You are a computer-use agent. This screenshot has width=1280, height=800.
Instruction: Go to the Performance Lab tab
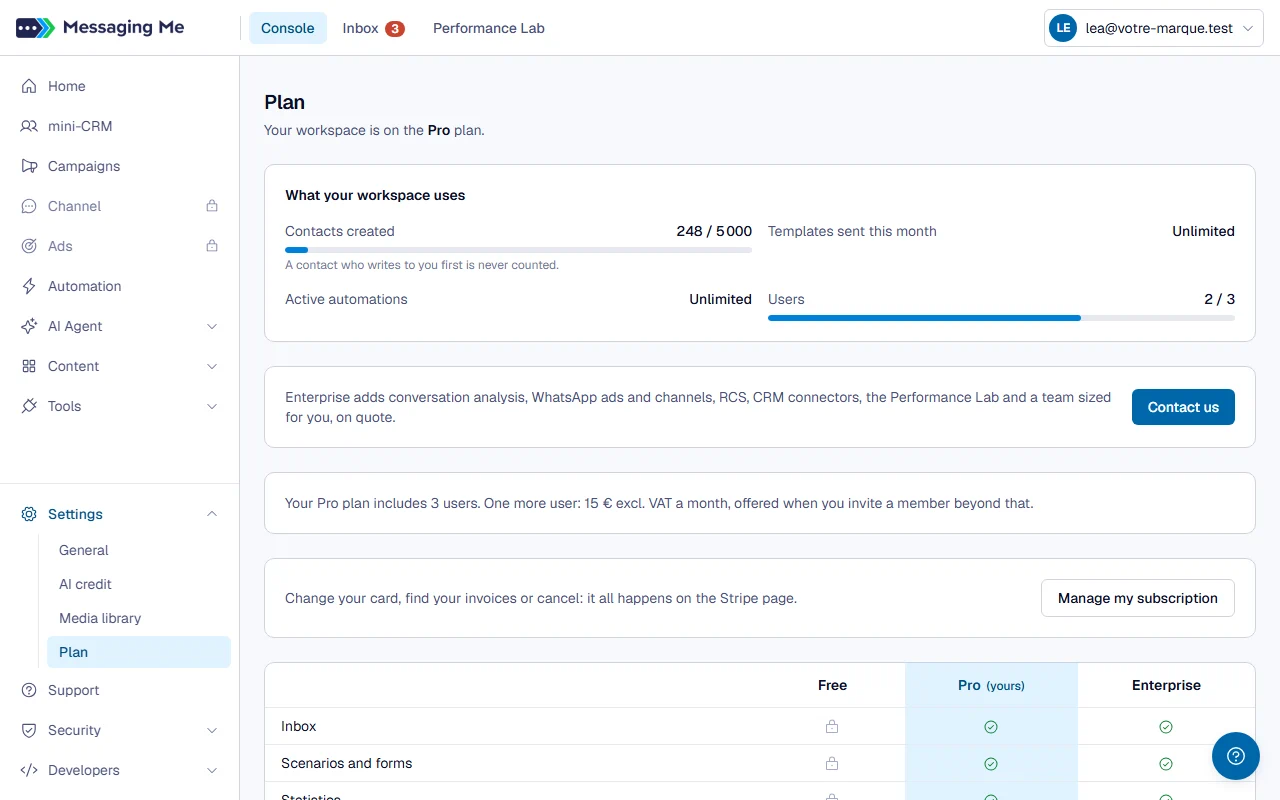click(x=489, y=28)
